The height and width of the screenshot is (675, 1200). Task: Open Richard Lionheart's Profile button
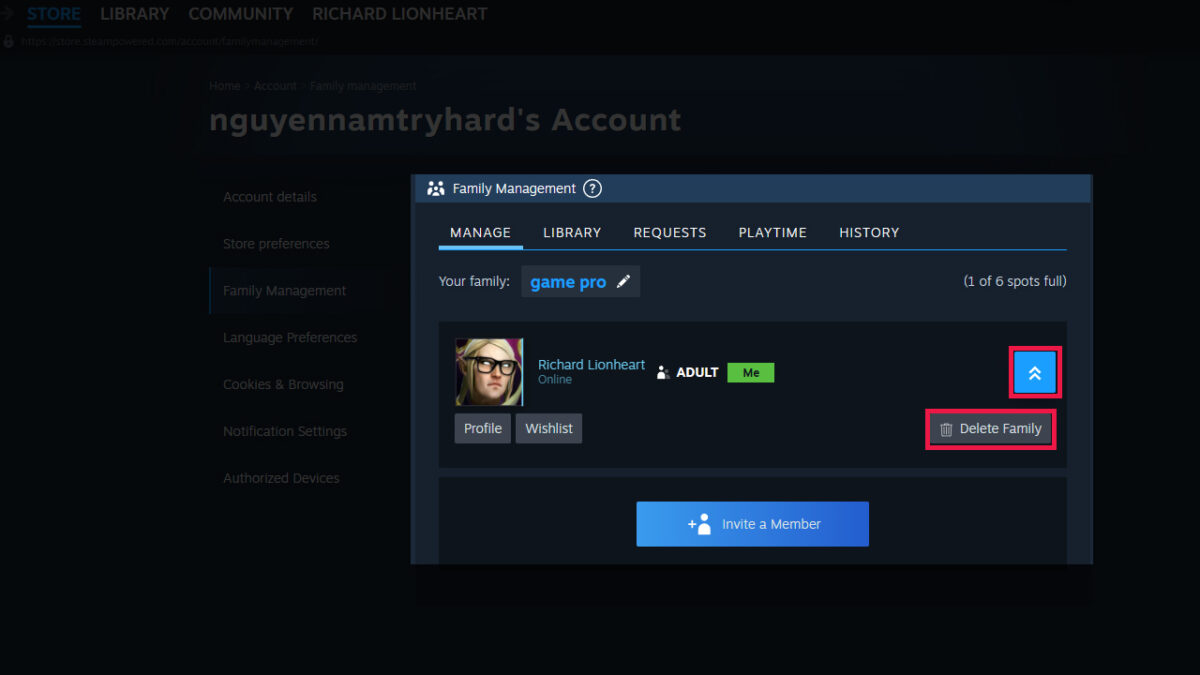482,428
